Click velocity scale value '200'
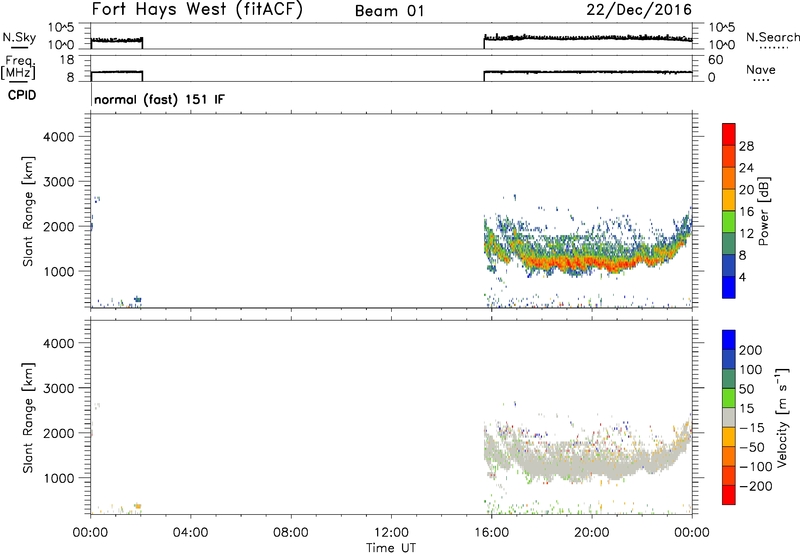800x554 pixels. (x=751, y=350)
